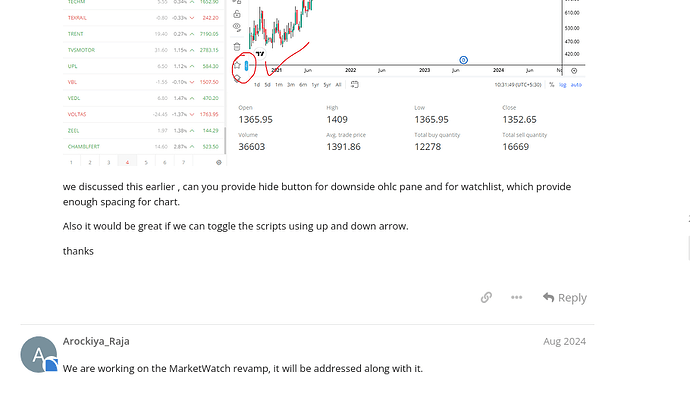690x400 pixels.
Task: Toggle the log scale option
Action: pos(562,85)
